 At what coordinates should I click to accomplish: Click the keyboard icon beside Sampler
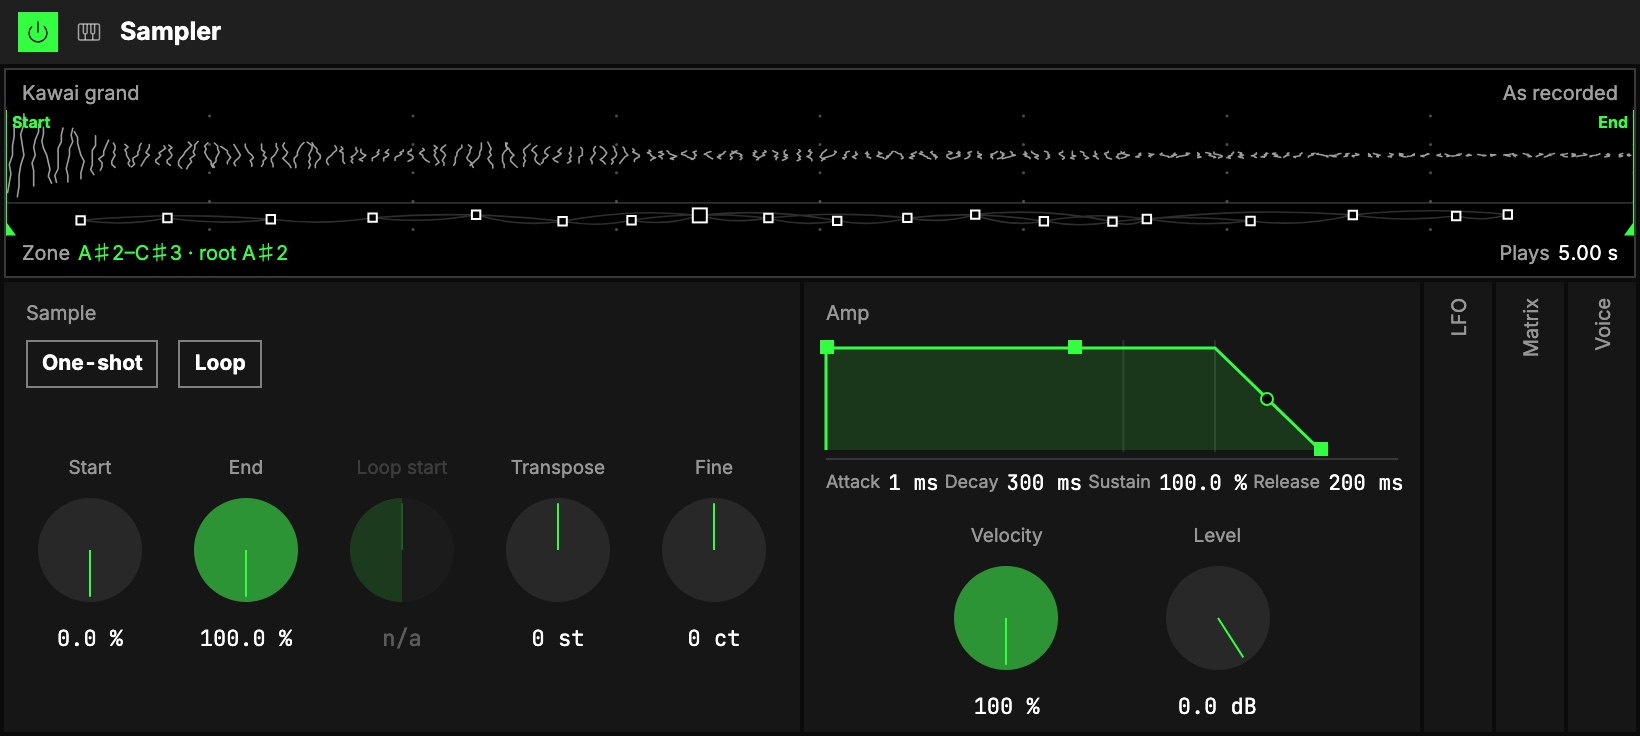[x=89, y=32]
